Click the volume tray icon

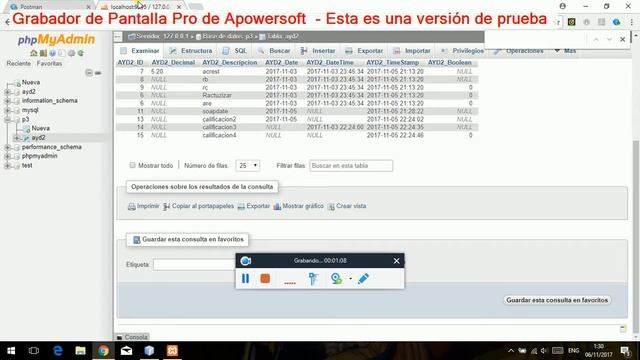pyautogui.click(x=544, y=351)
